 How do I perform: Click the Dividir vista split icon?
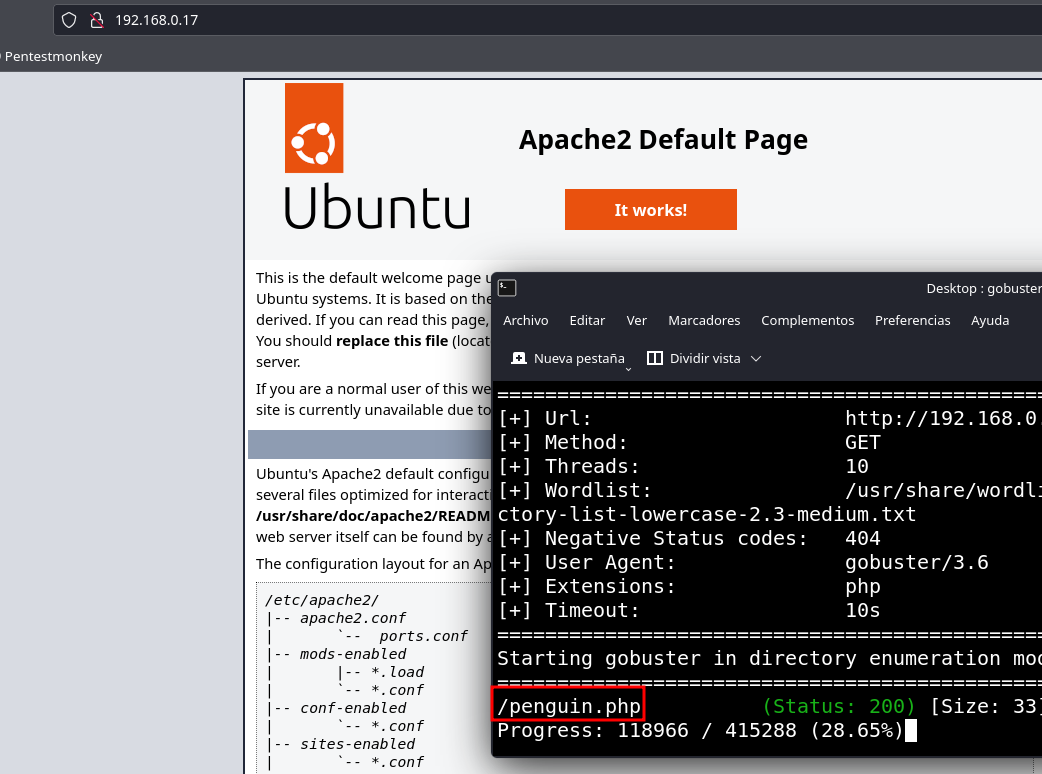click(655, 358)
